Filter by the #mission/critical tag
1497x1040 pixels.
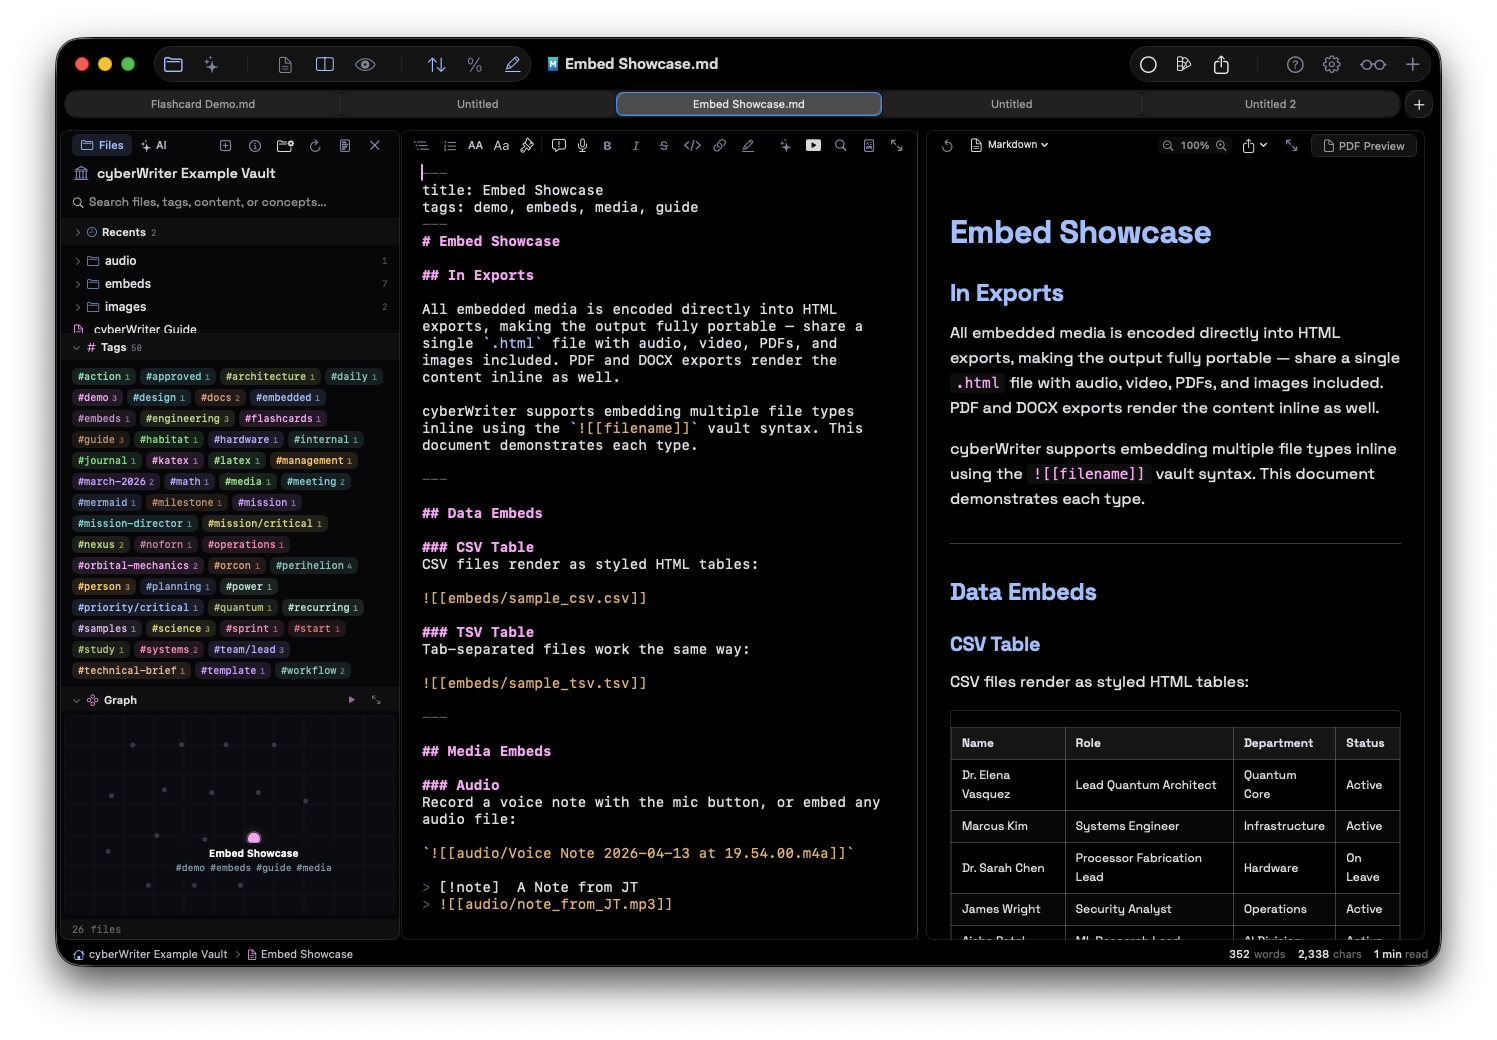(x=264, y=524)
